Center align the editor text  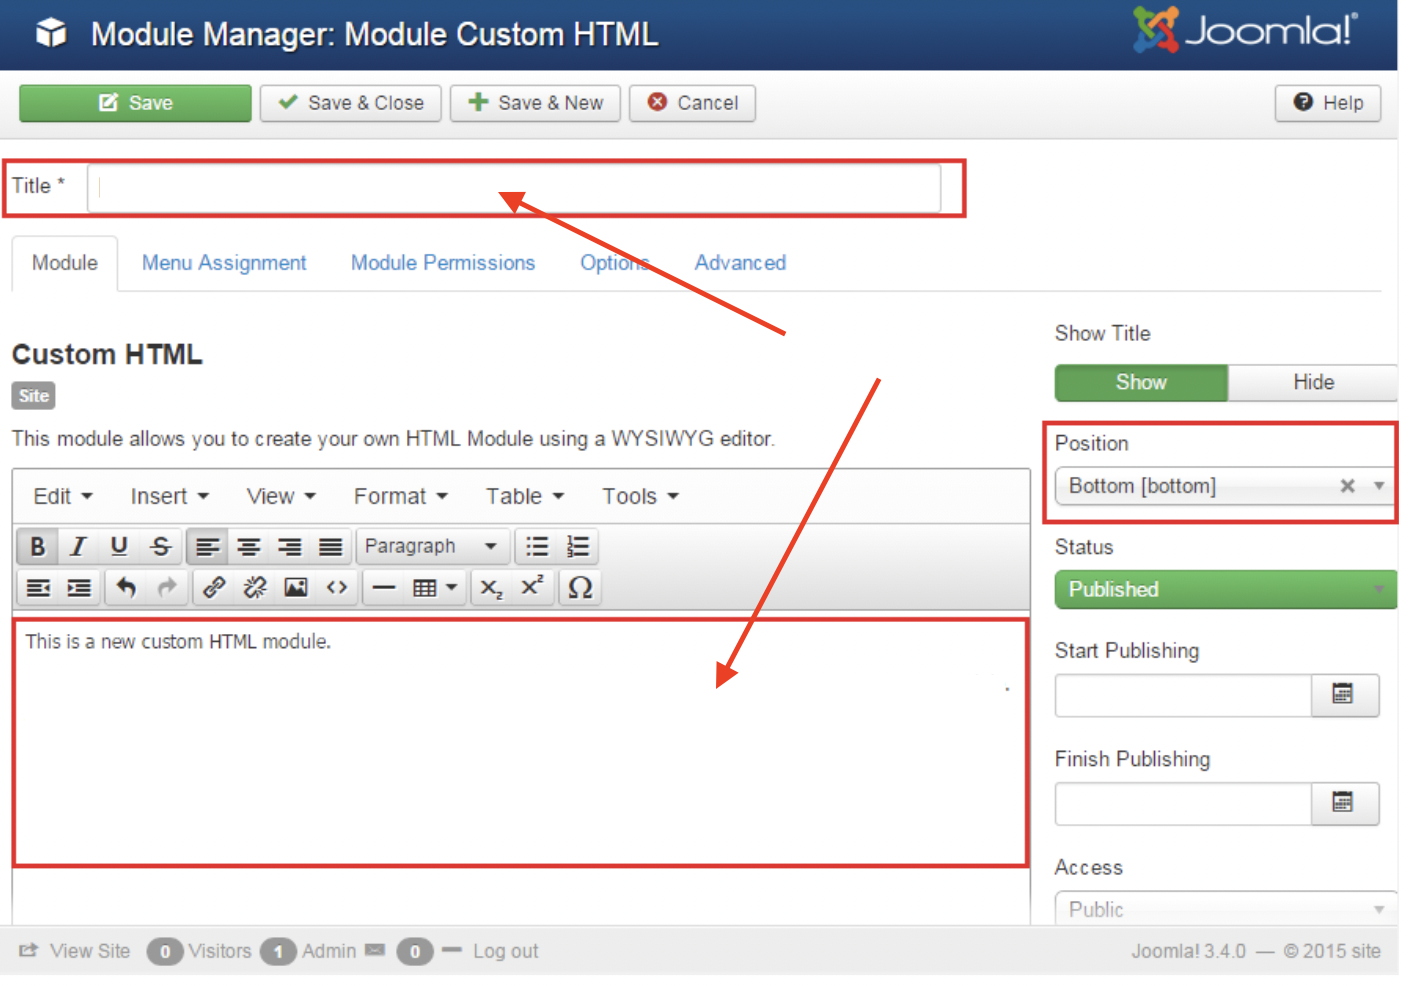(x=248, y=547)
